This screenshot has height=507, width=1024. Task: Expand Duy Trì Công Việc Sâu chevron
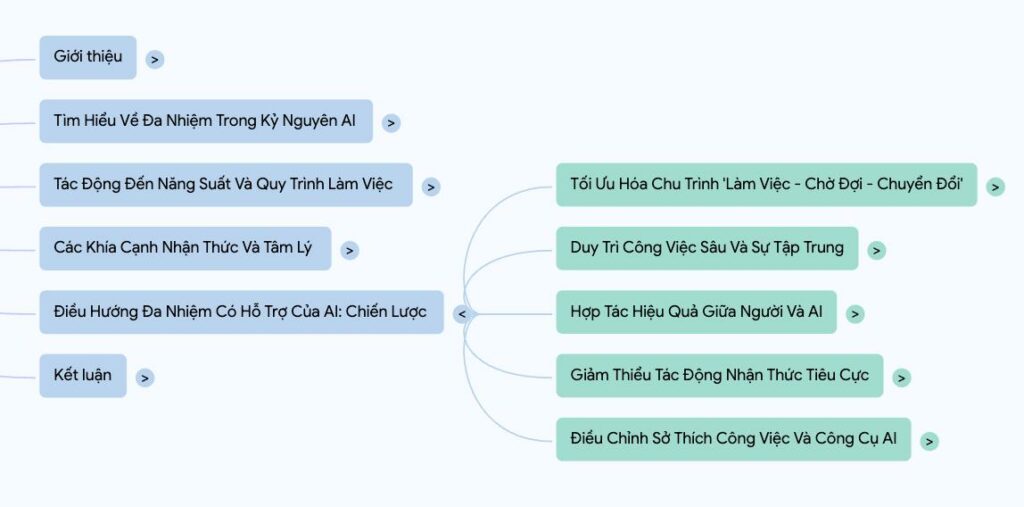876,250
